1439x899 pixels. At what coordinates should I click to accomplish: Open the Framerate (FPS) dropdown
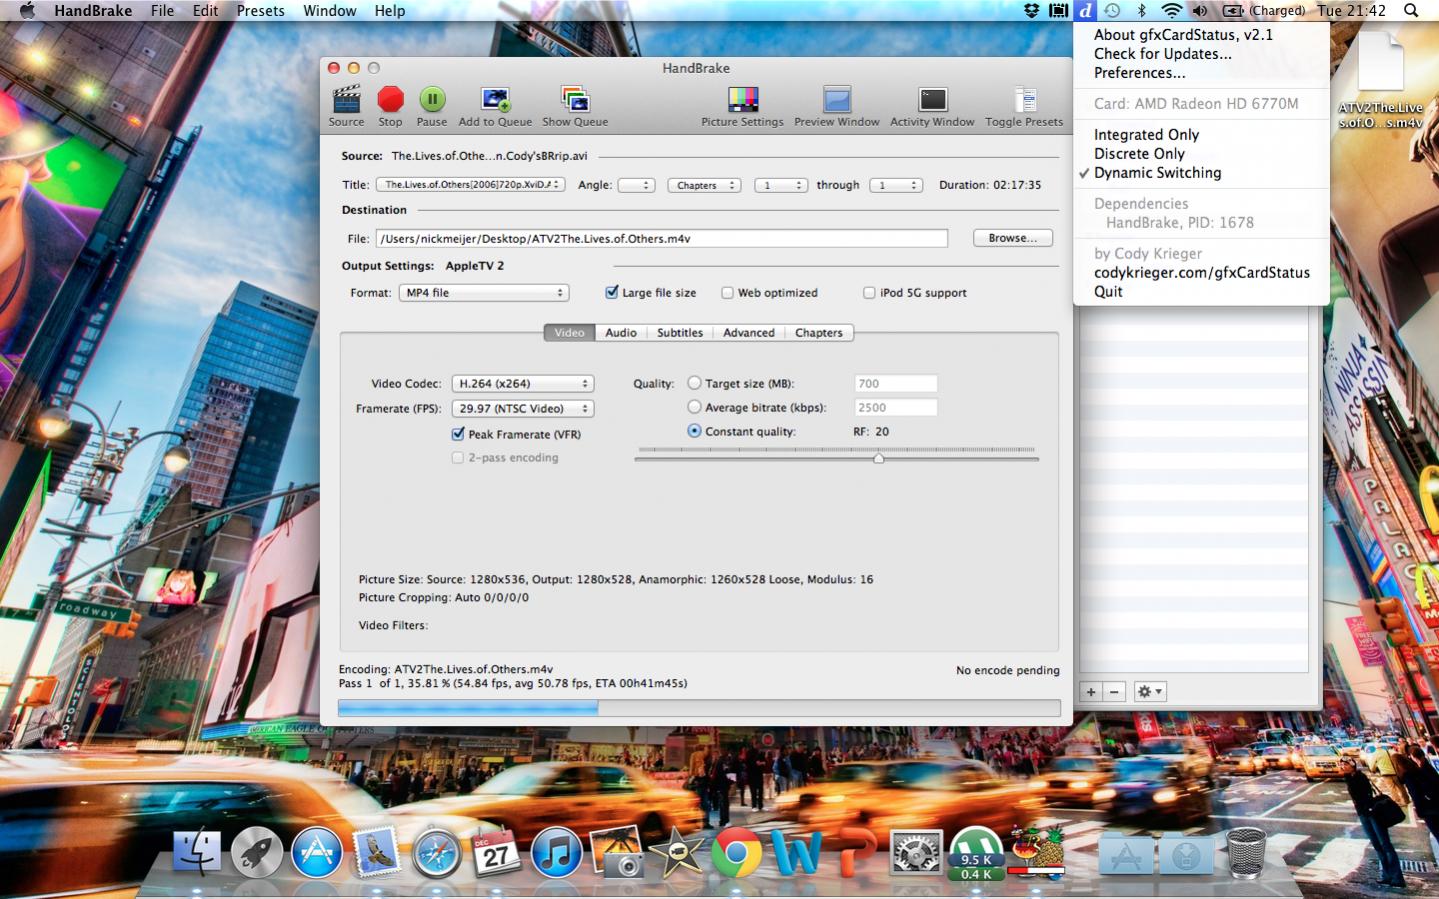523,409
